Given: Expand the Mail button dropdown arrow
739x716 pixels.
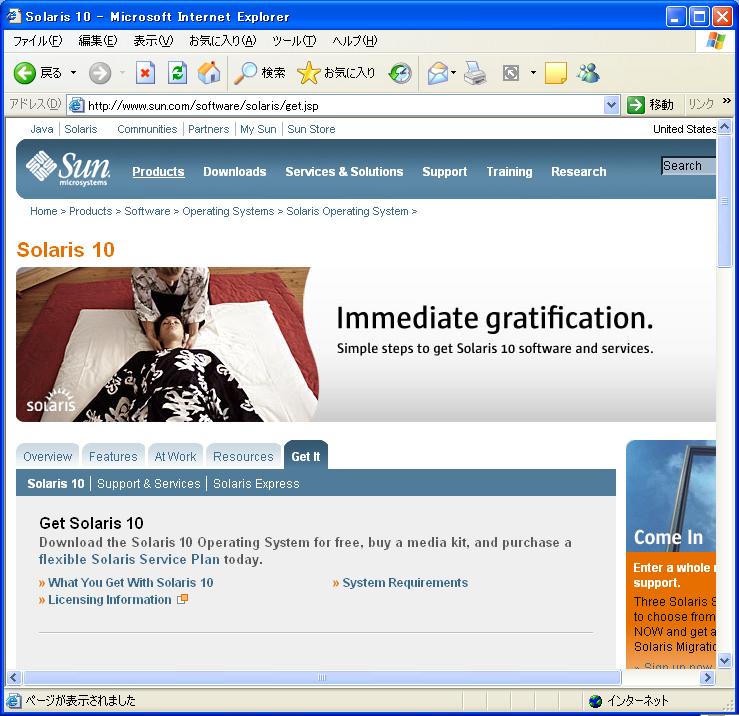Looking at the screenshot, I should pyautogui.click(x=453, y=73).
